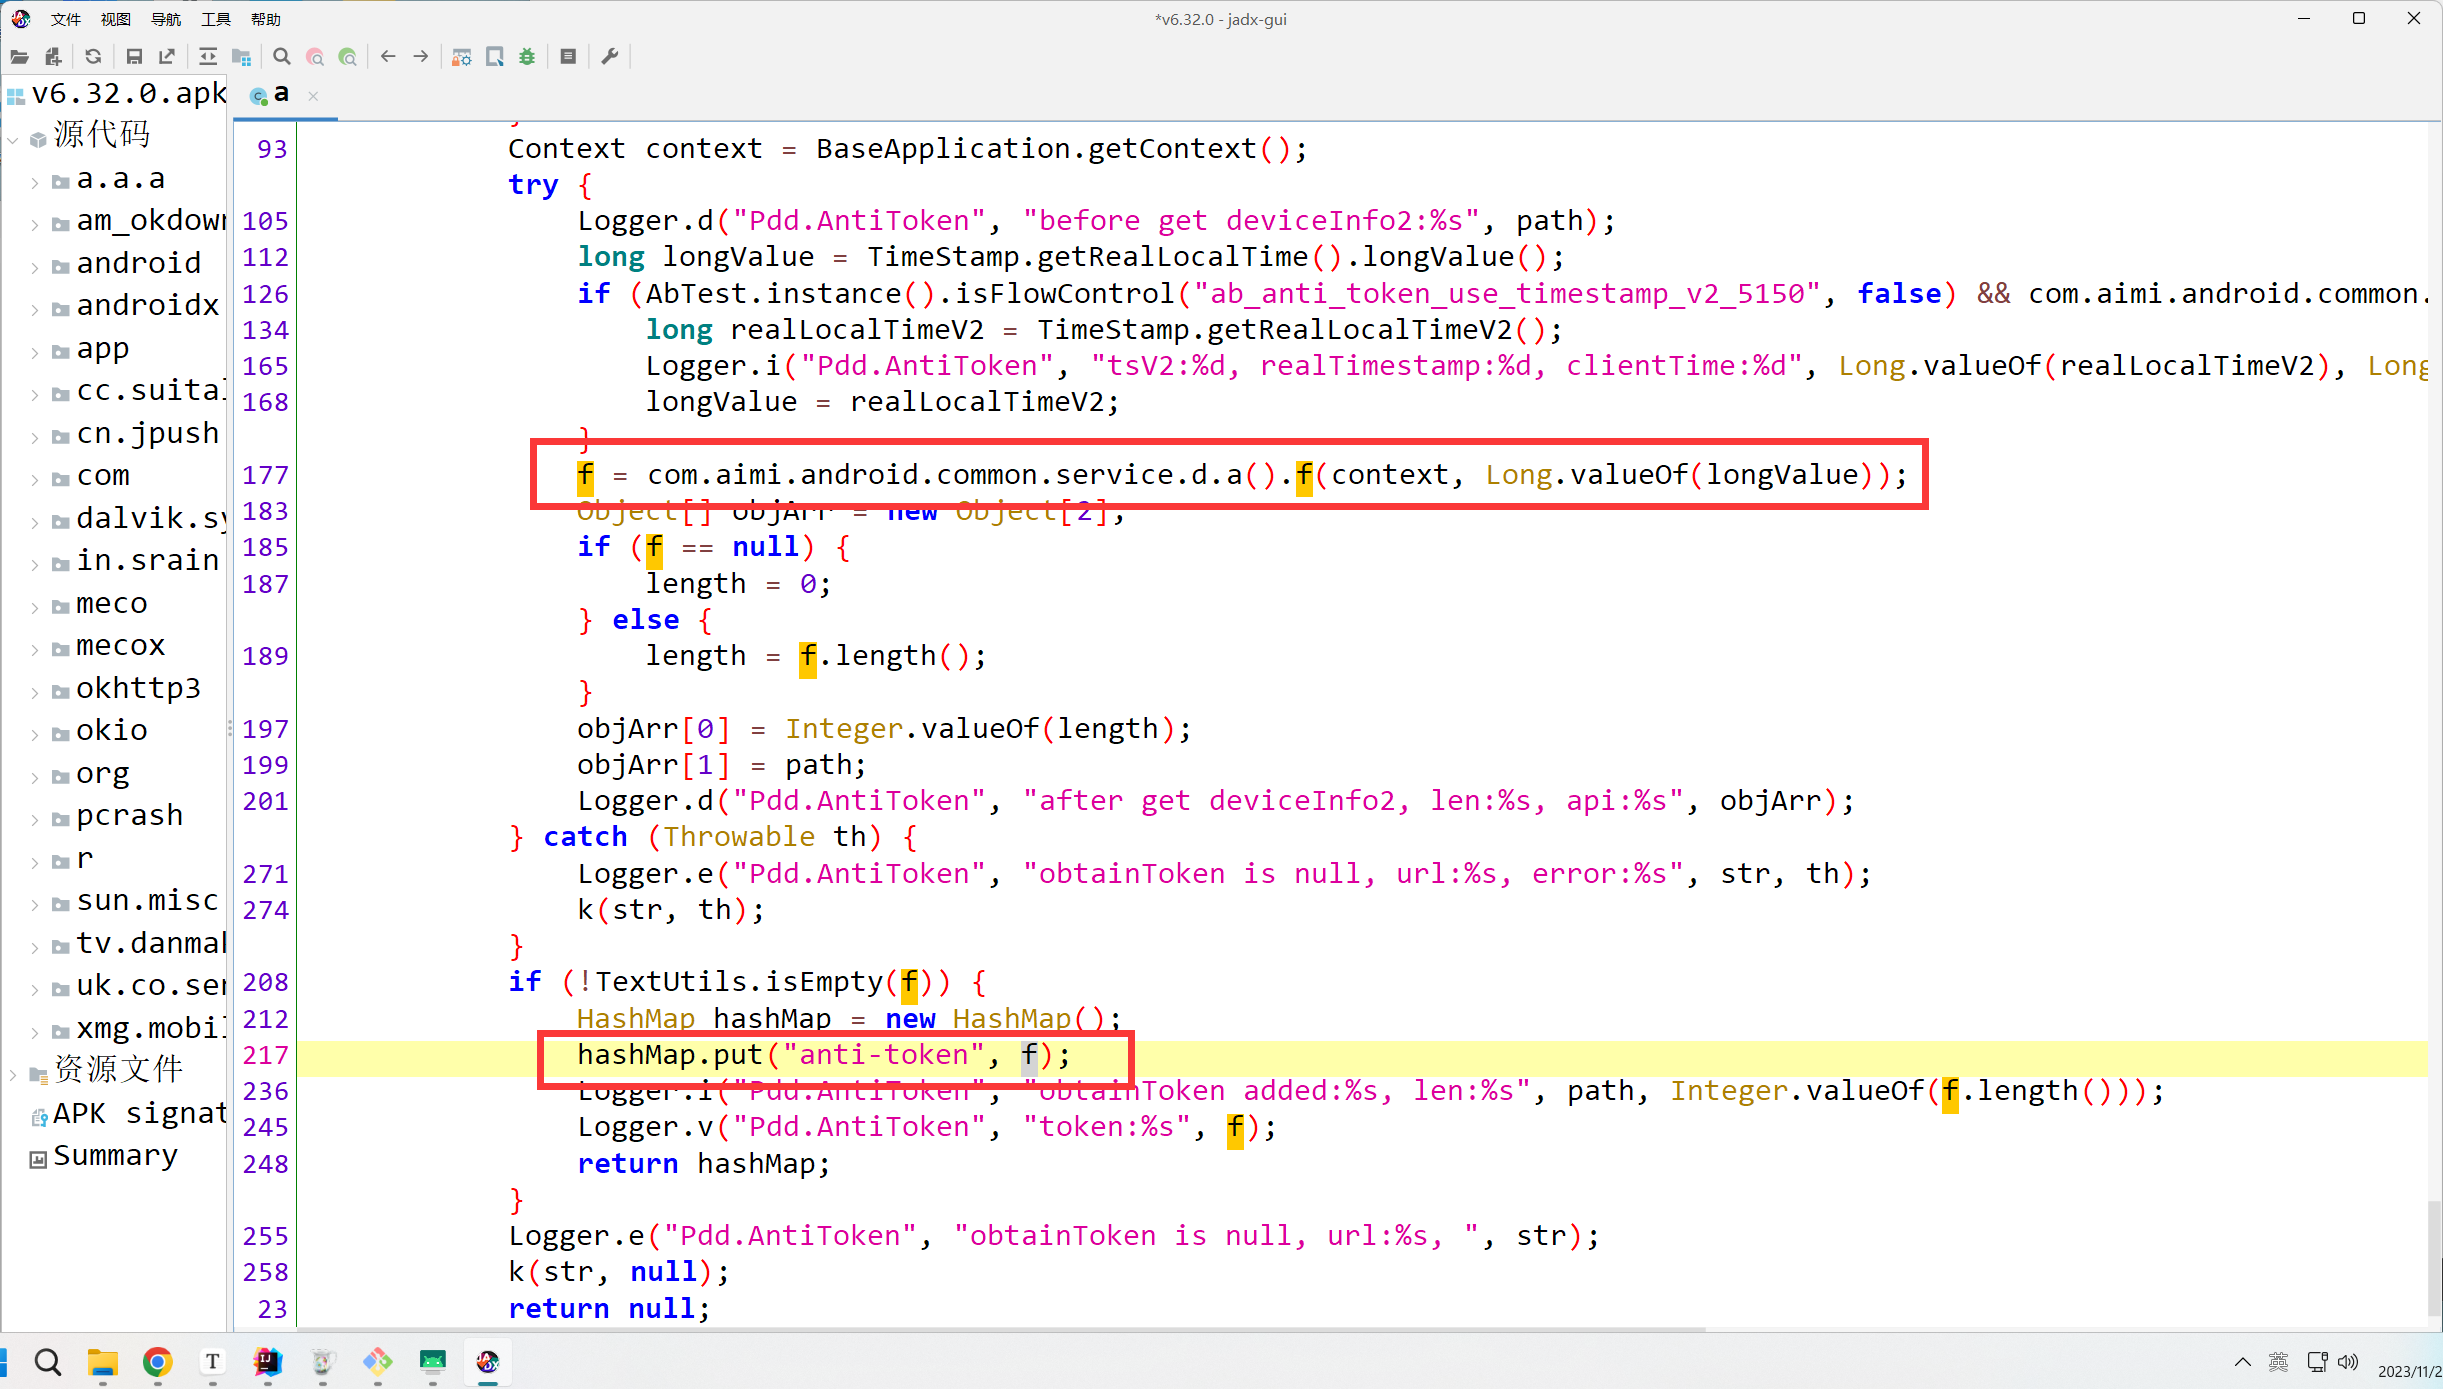Open text search with magnifier icon
This screenshot has height=1389, width=2443.
[x=282, y=57]
